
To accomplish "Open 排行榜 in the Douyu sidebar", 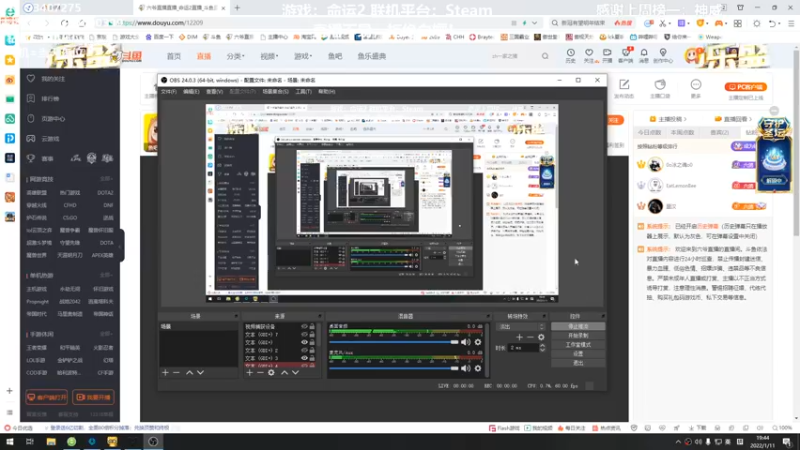I will point(43,98).
